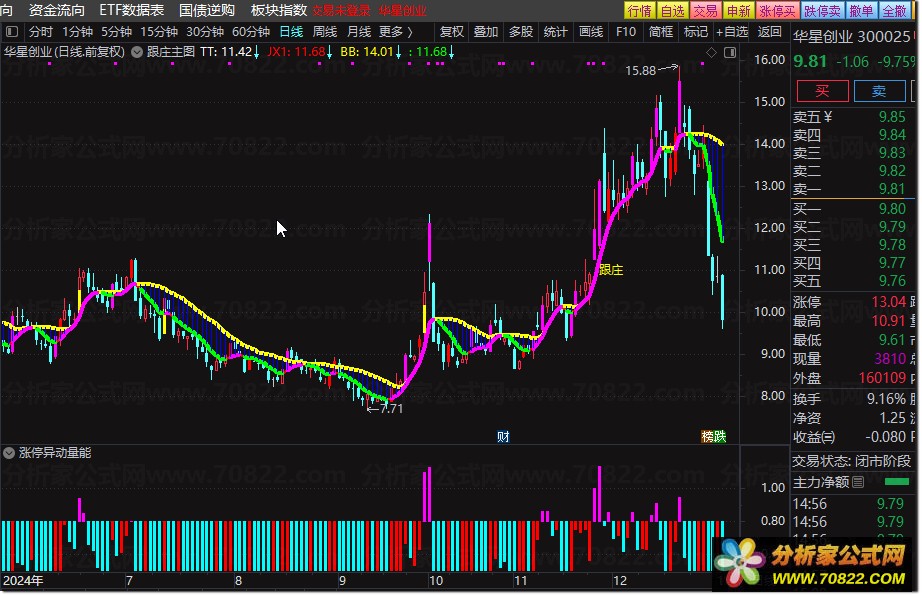Click the 跌 marker icon
The width and height of the screenshot is (922, 595).
pos(720,437)
